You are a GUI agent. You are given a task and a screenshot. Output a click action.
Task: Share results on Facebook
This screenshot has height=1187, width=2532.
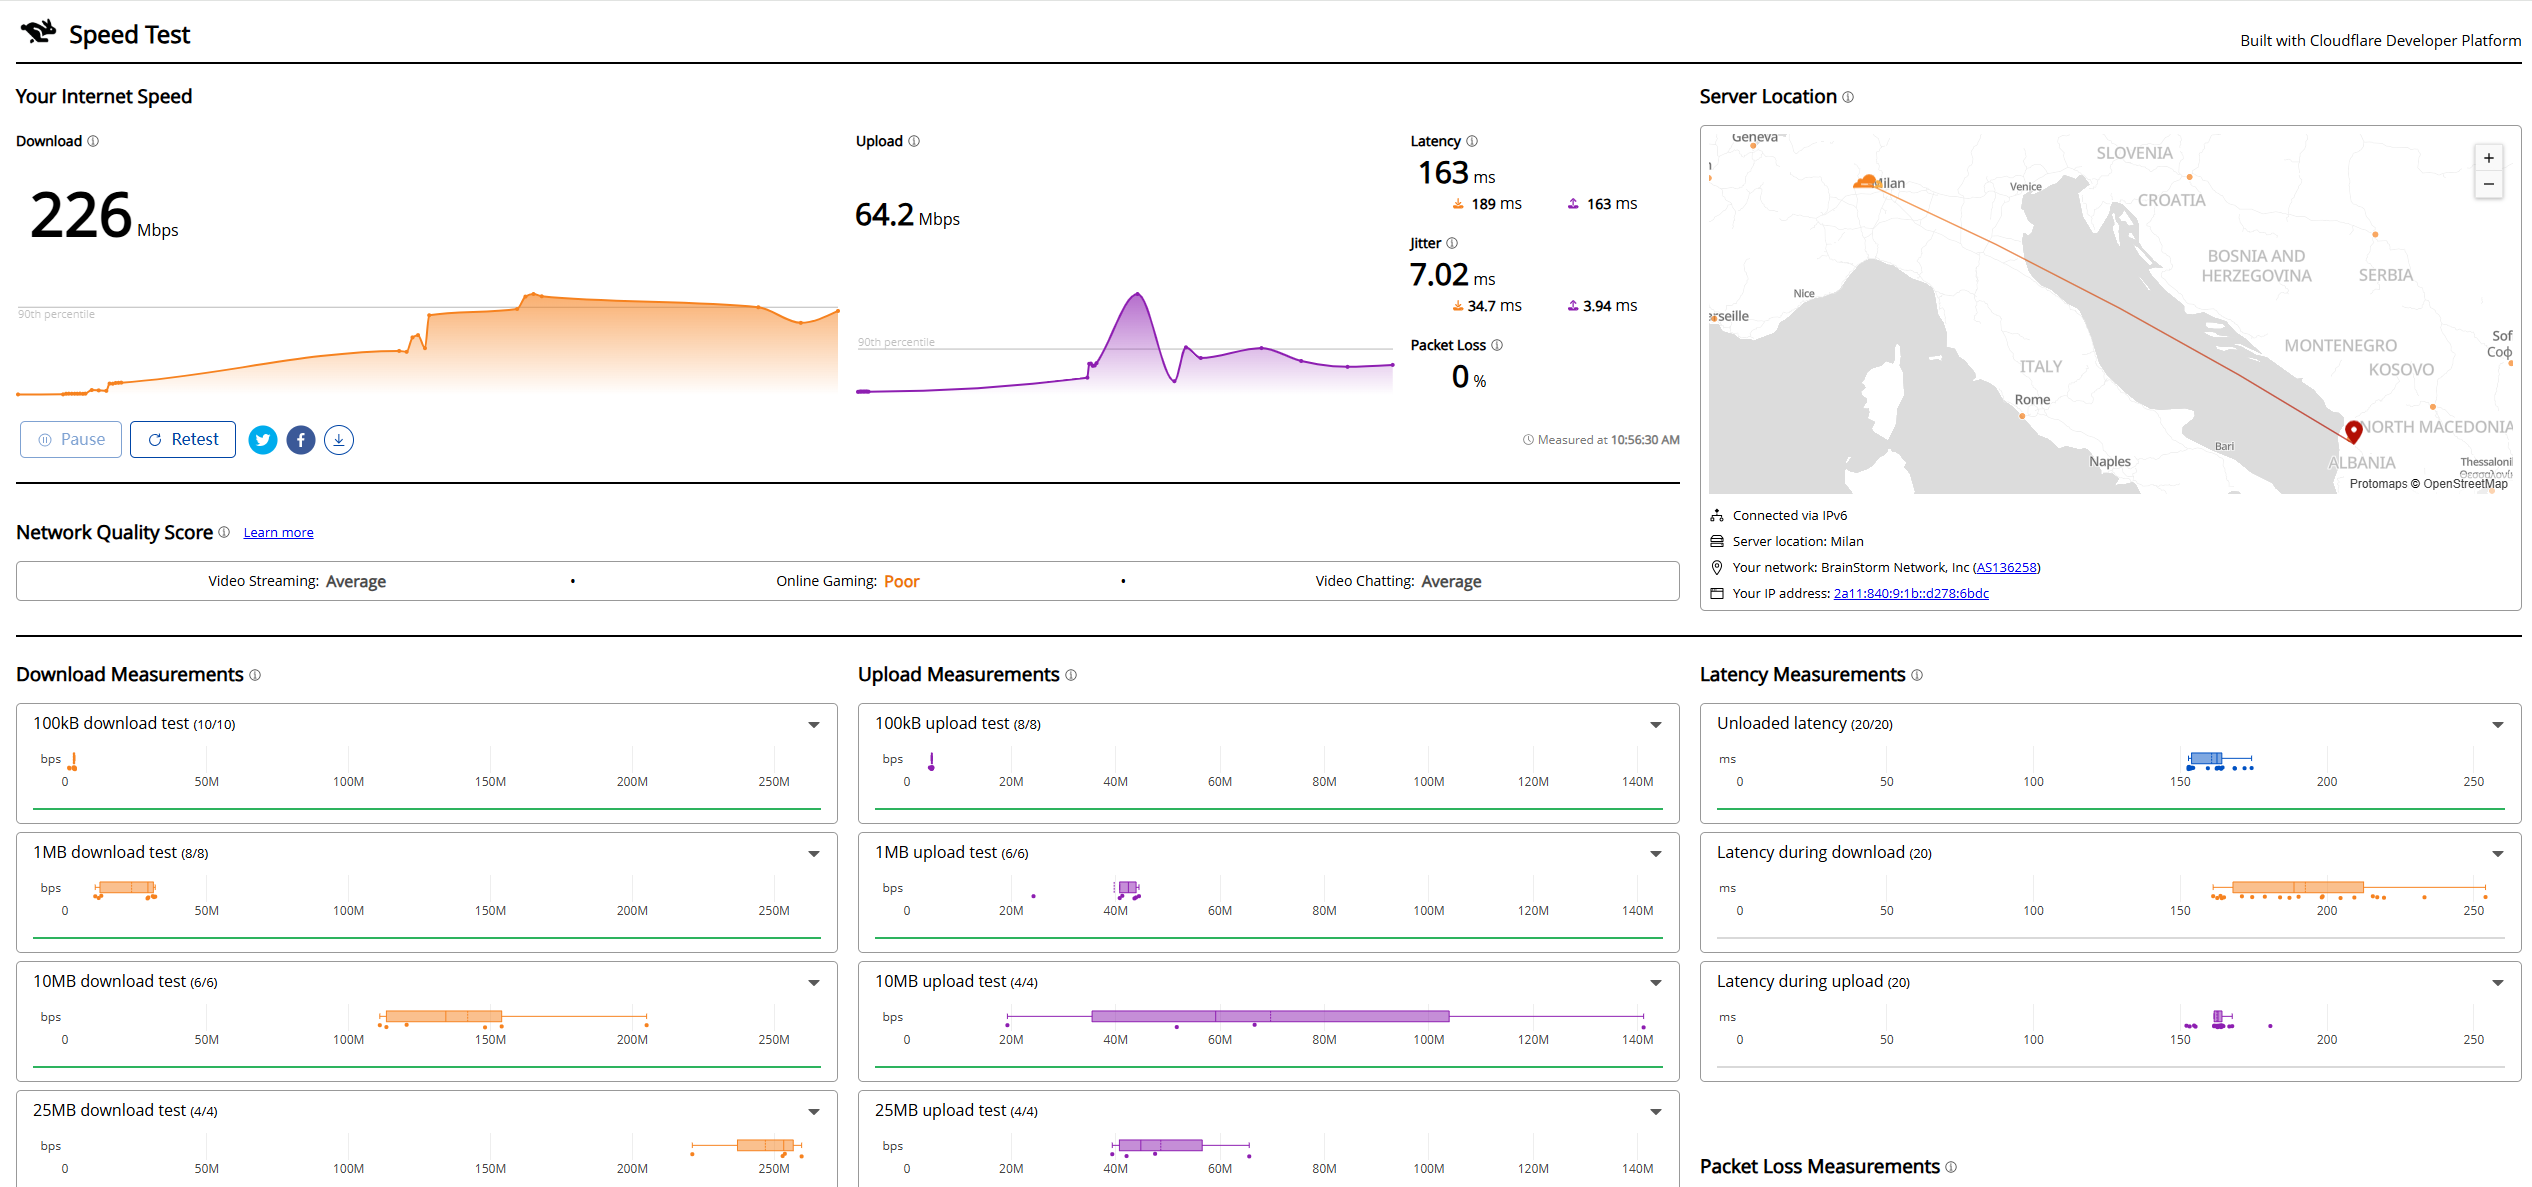(301, 440)
